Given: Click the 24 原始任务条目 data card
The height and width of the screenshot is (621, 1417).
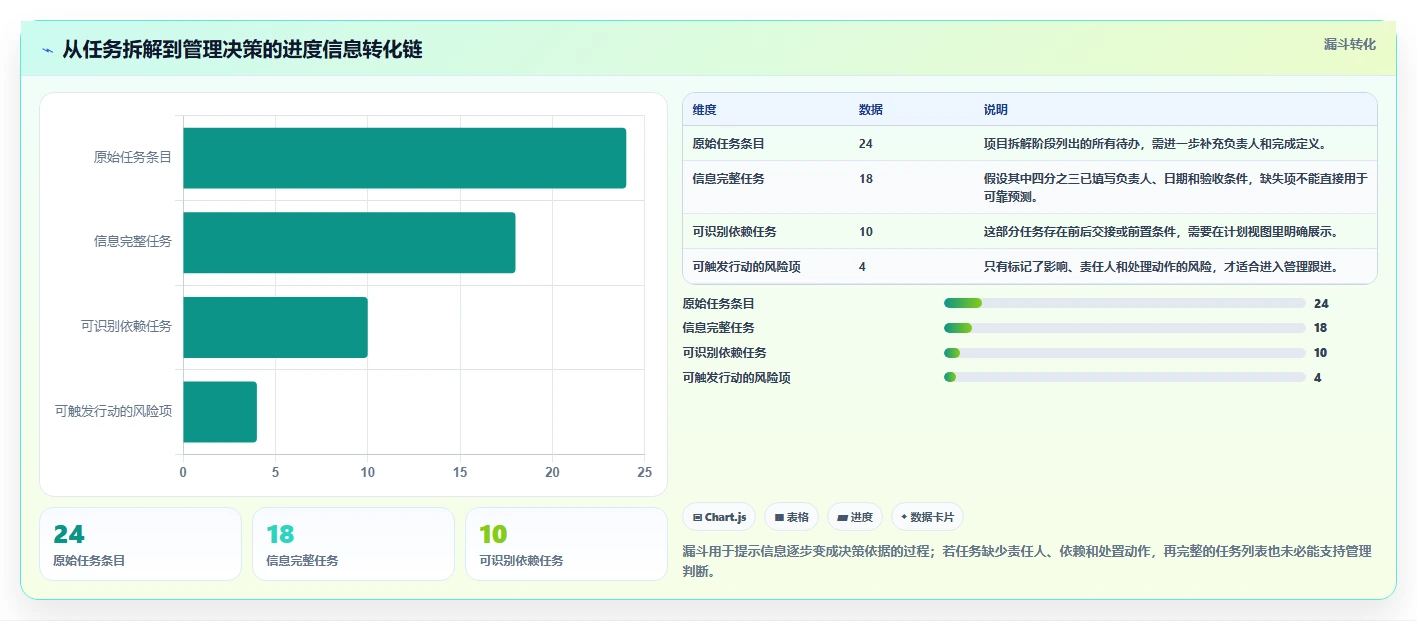Looking at the screenshot, I should point(140,544).
